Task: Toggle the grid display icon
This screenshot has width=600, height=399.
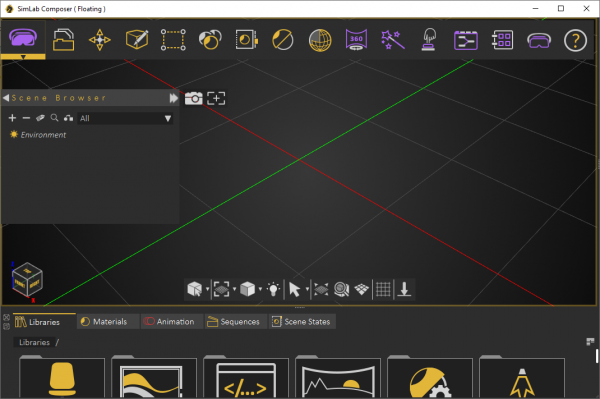Action: tap(383, 289)
